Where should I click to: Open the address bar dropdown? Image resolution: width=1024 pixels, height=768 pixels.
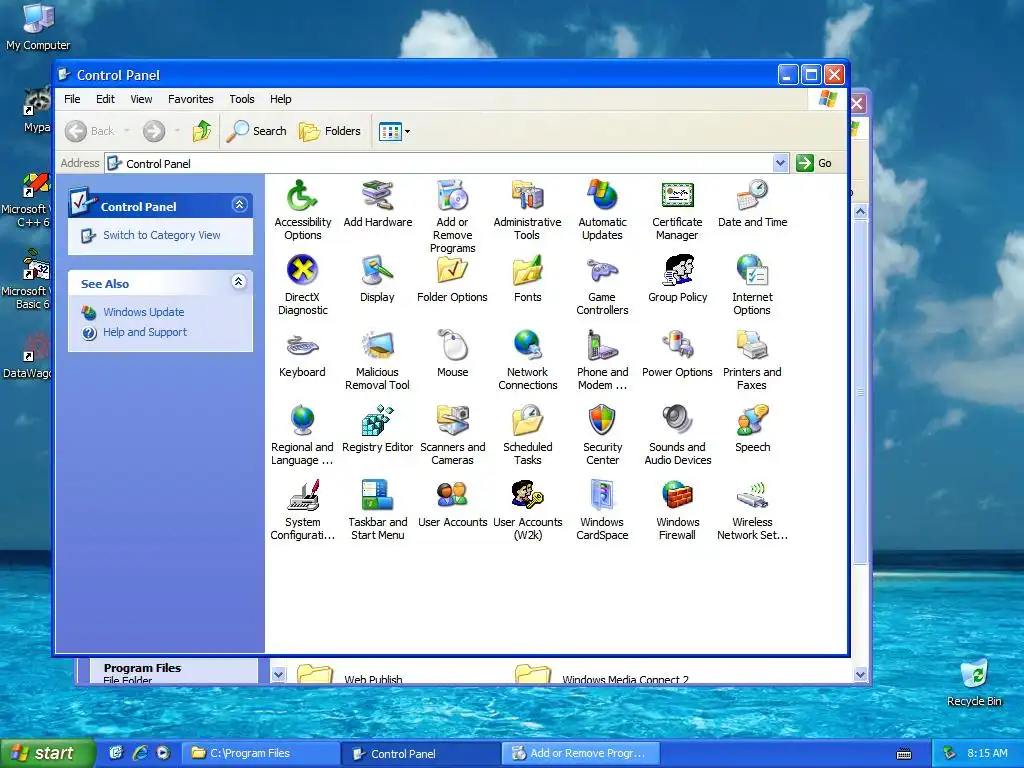point(780,163)
